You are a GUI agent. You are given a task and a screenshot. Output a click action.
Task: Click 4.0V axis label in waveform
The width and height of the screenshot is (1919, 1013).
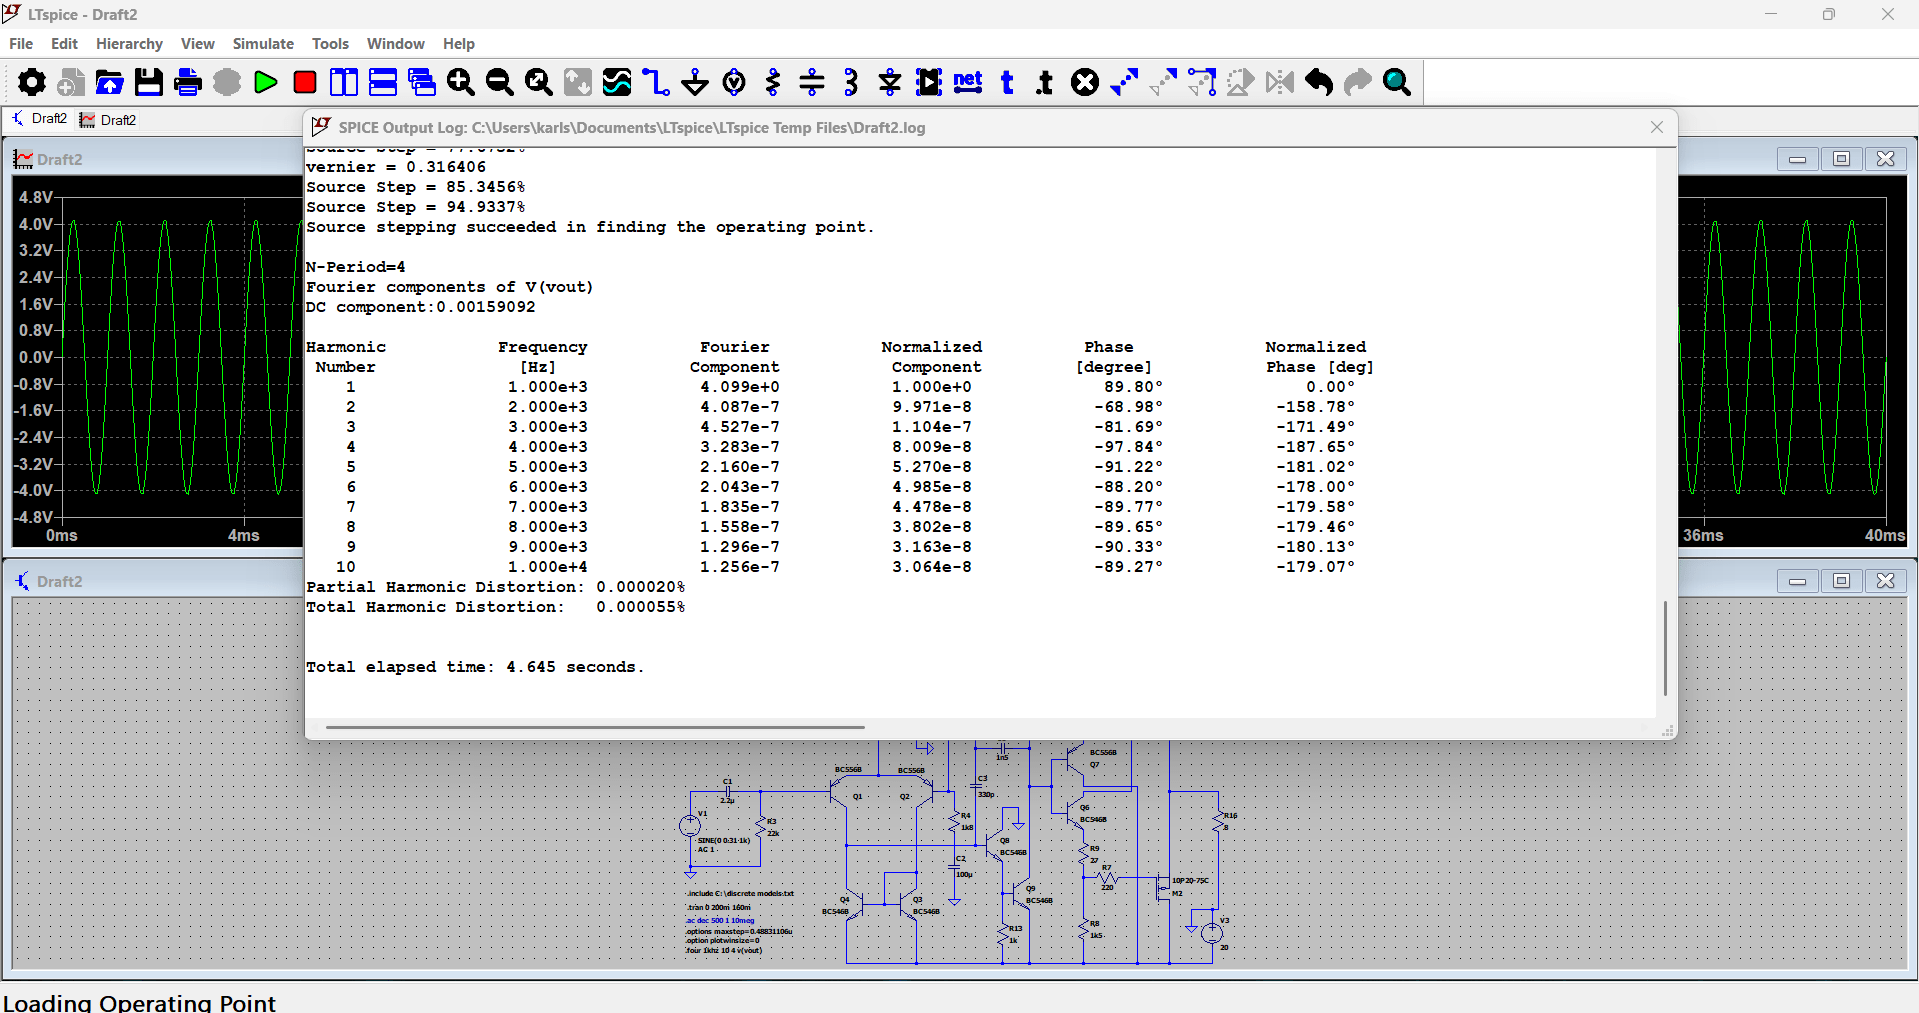36,224
